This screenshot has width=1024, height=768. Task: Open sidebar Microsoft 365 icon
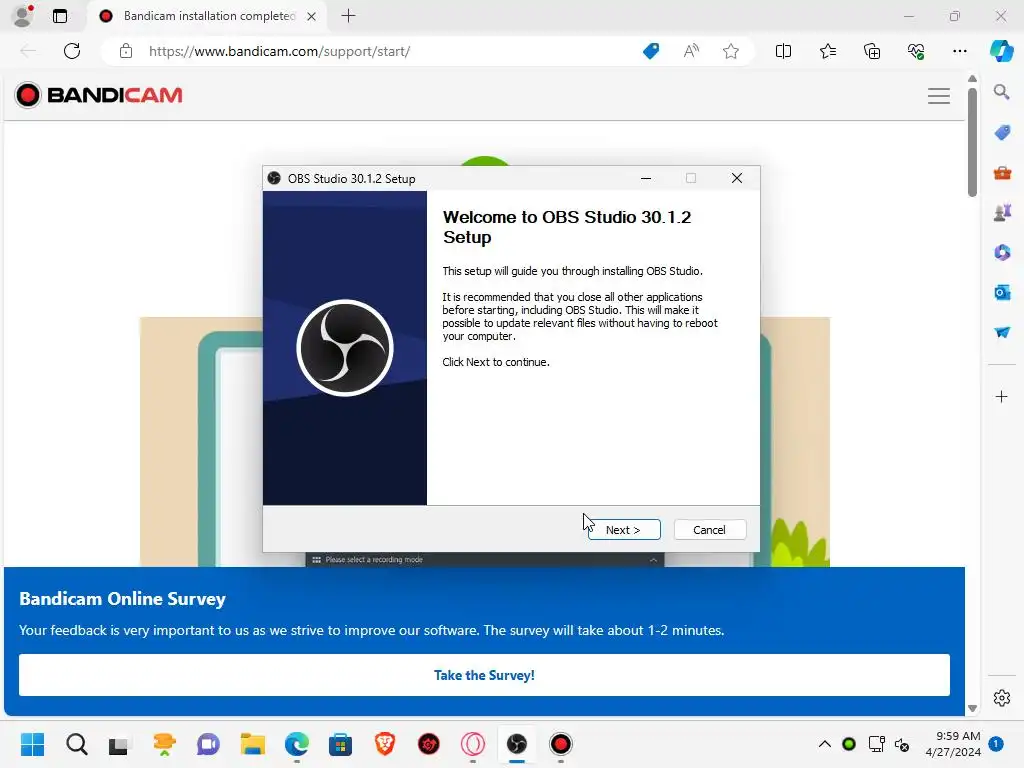(1002, 252)
